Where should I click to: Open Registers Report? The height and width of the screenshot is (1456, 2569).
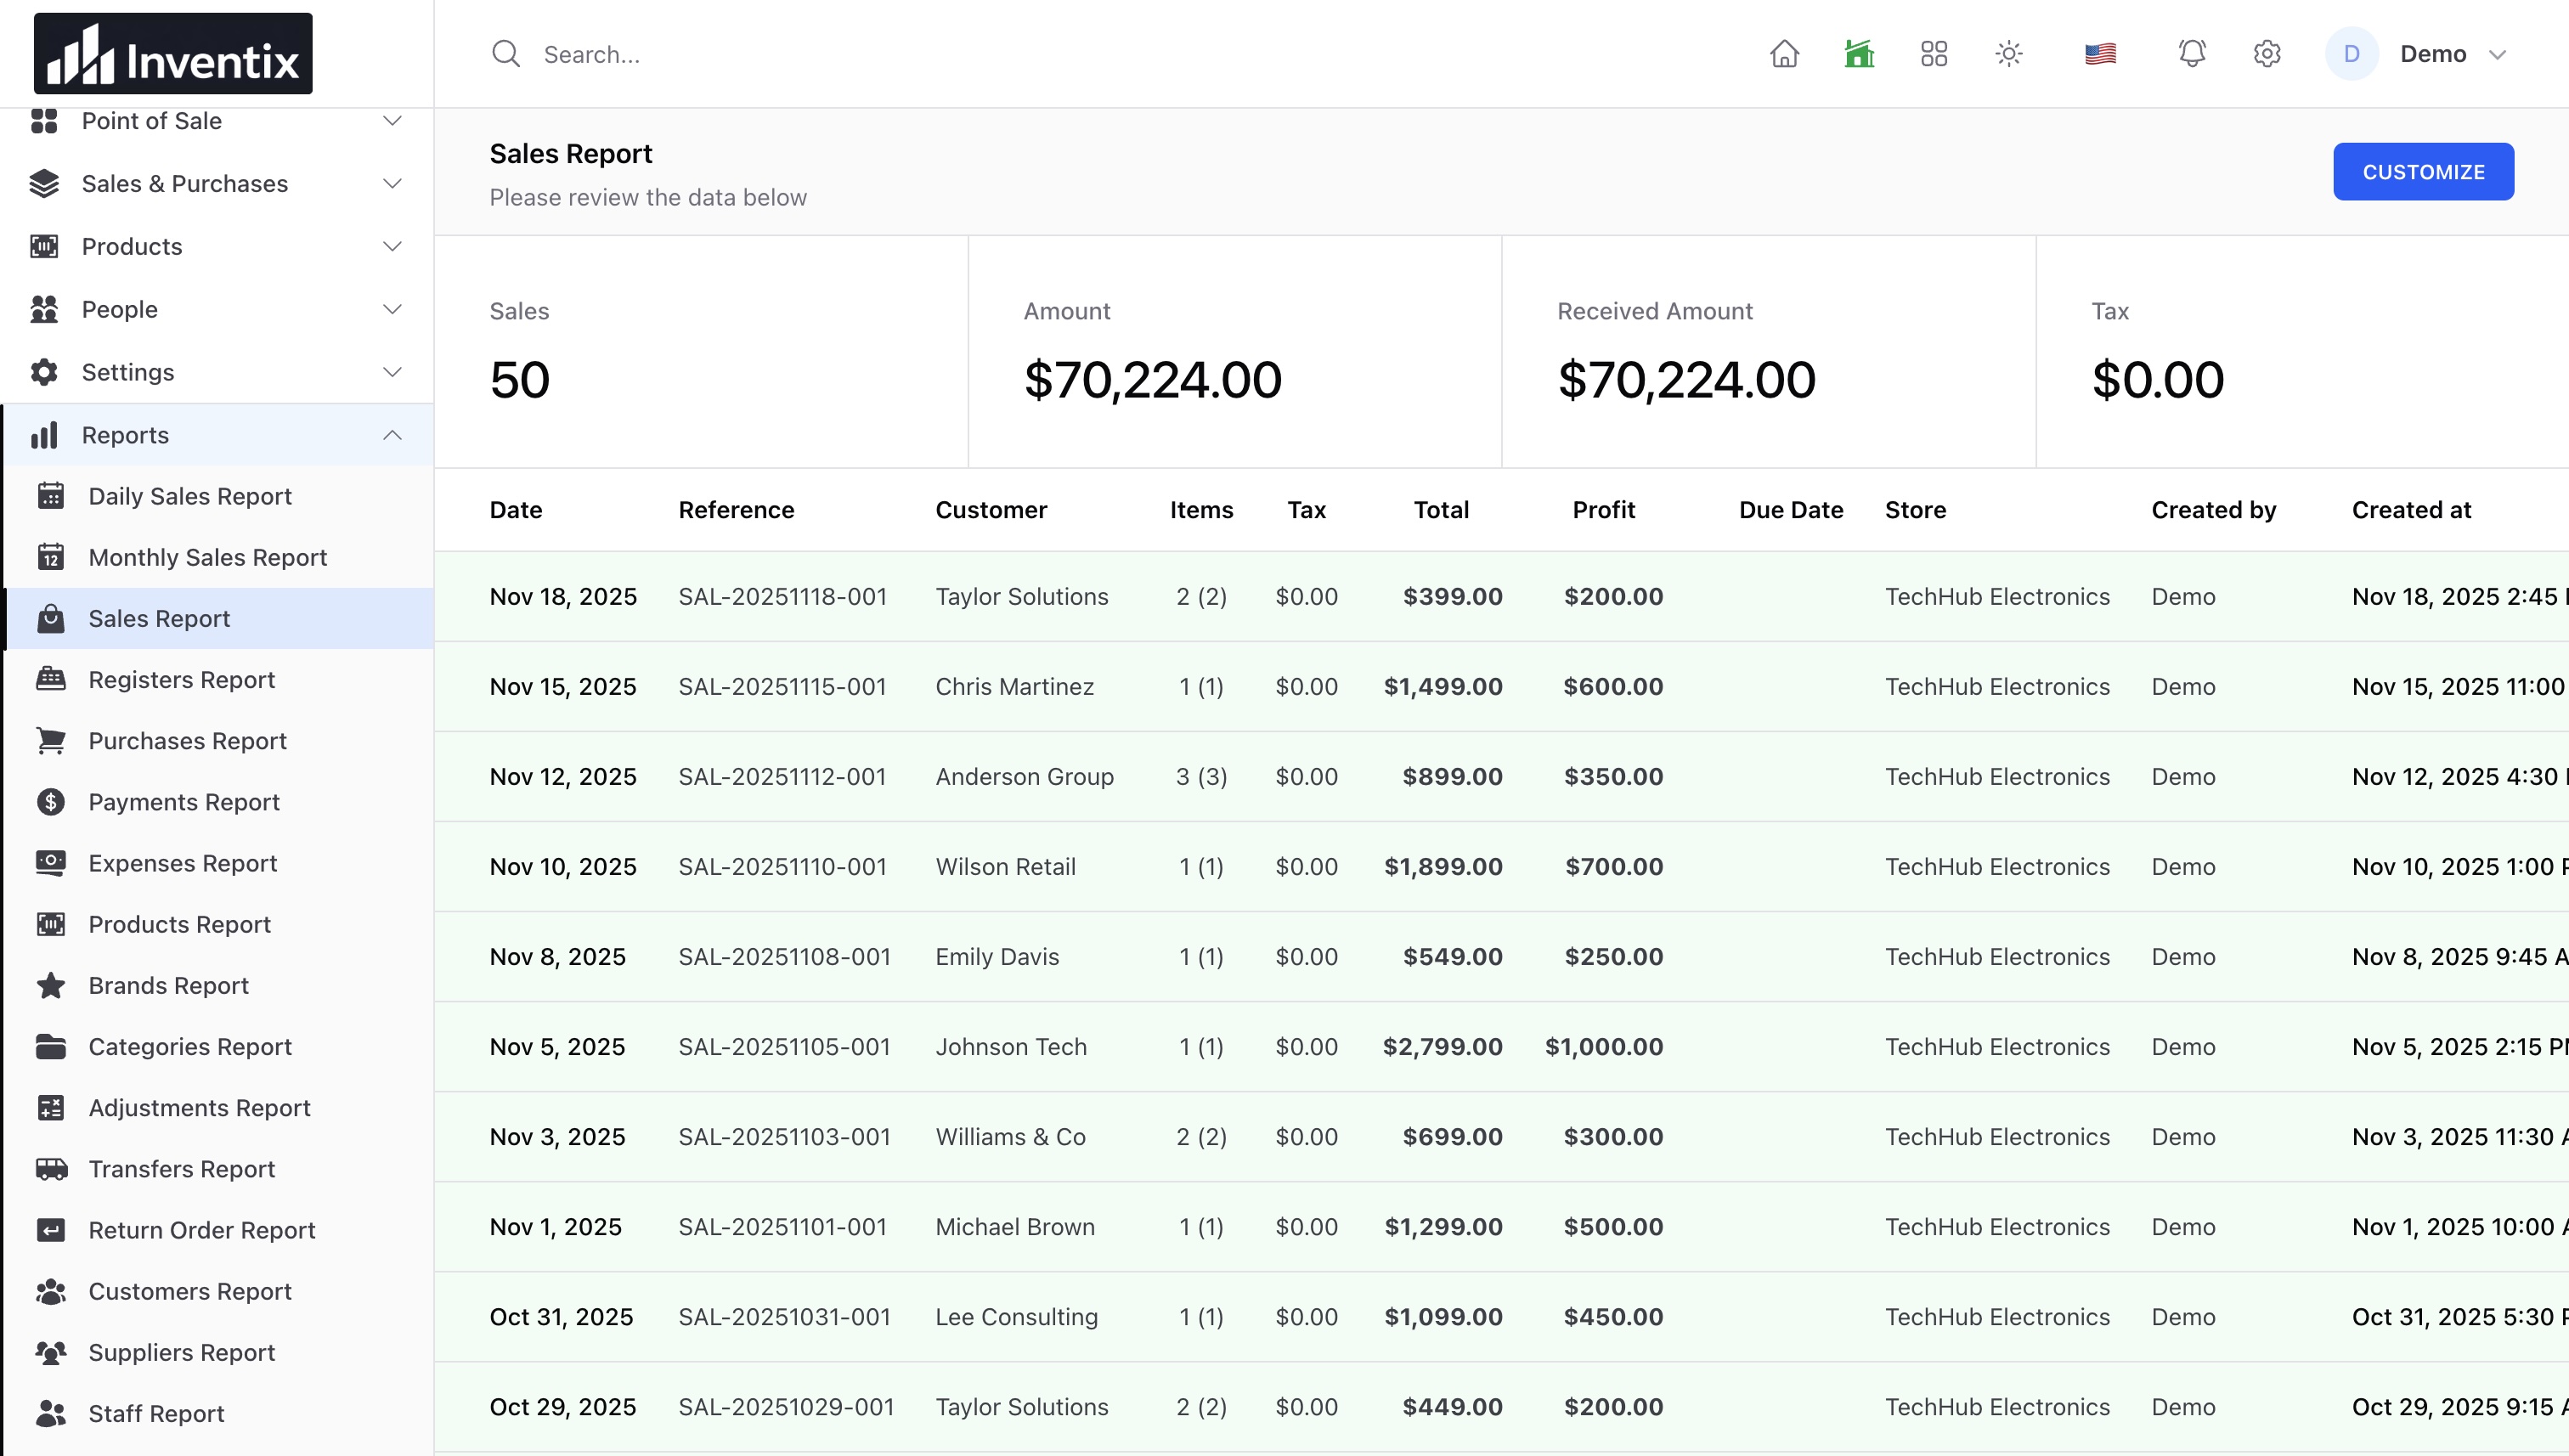coord(219,680)
